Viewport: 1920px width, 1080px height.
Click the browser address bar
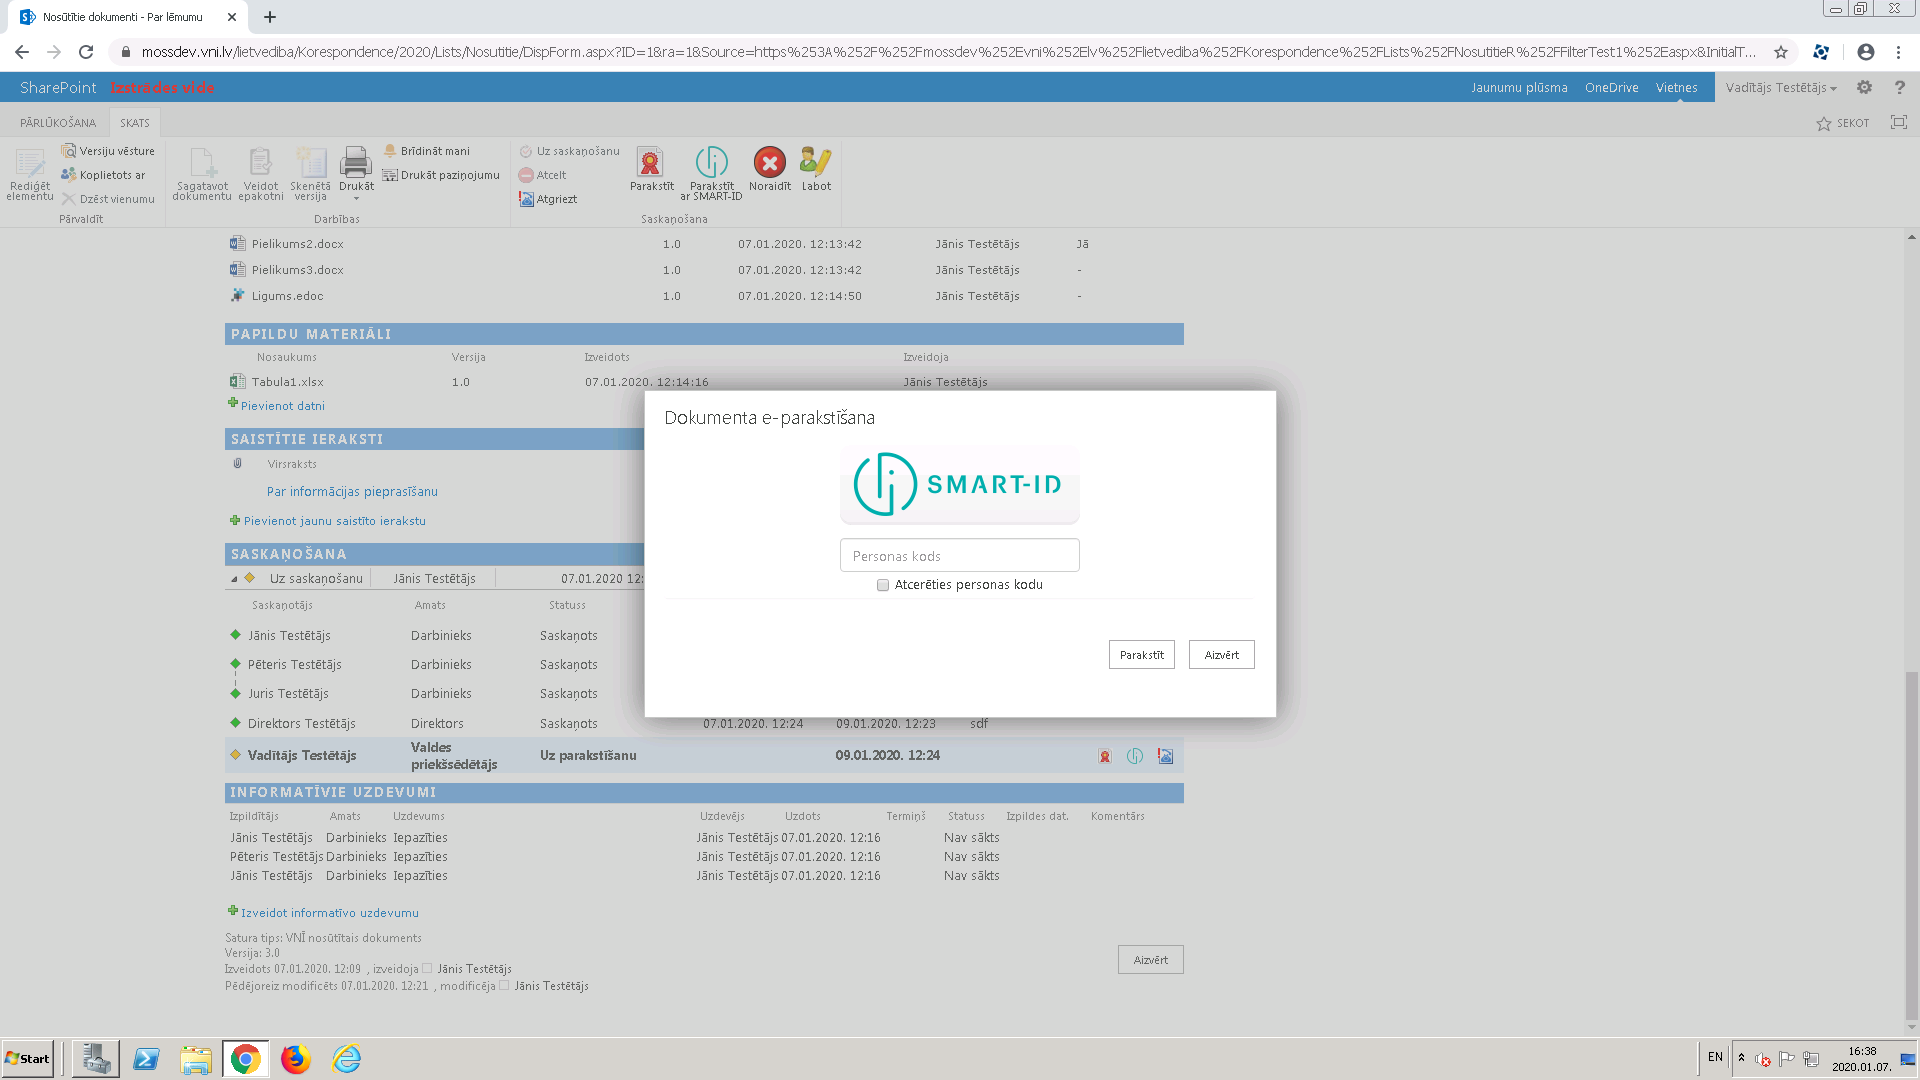(x=948, y=52)
